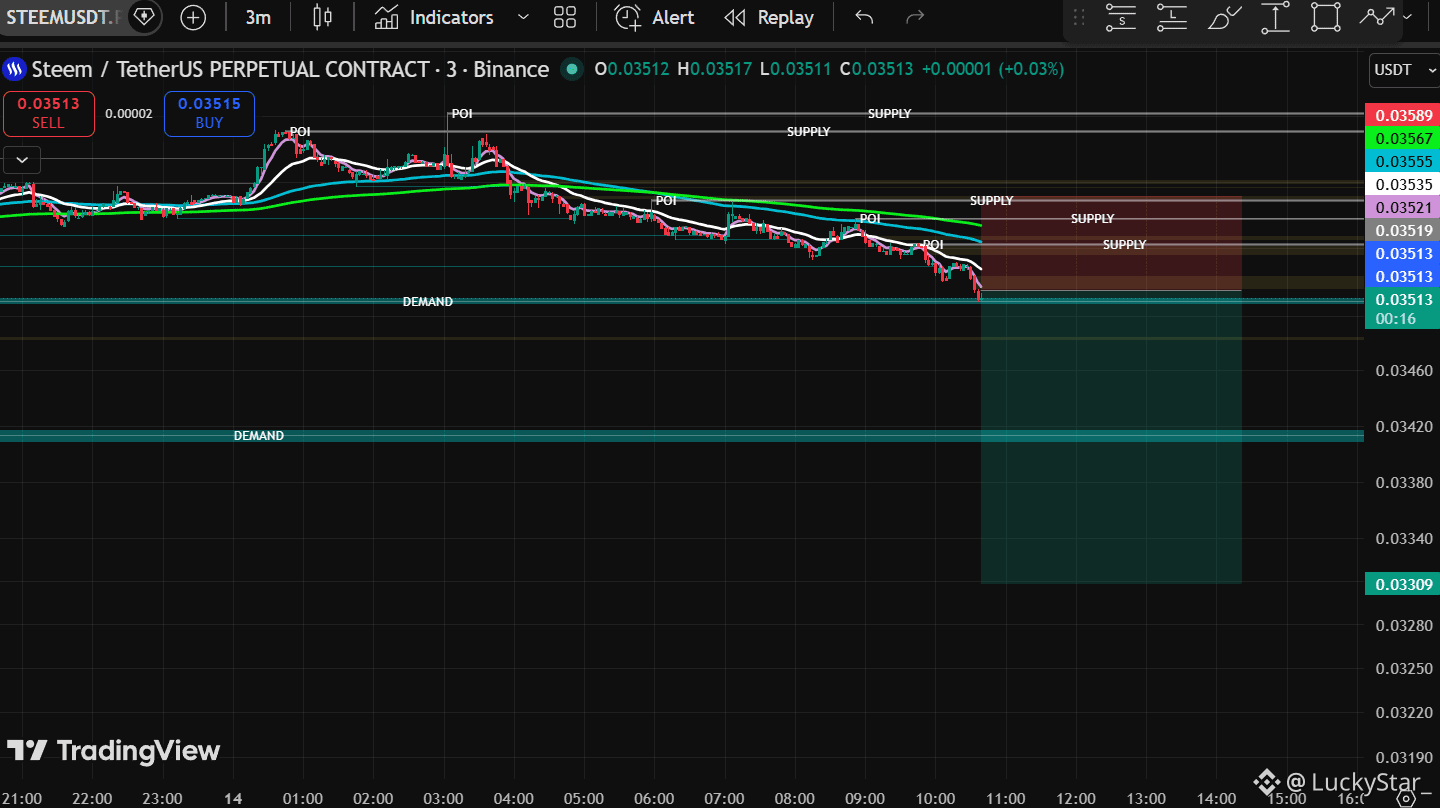The width and height of the screenshot is (1440, 808).
Task: Click the 0.03280 price scale value
Action: [x=1404, y=626]
